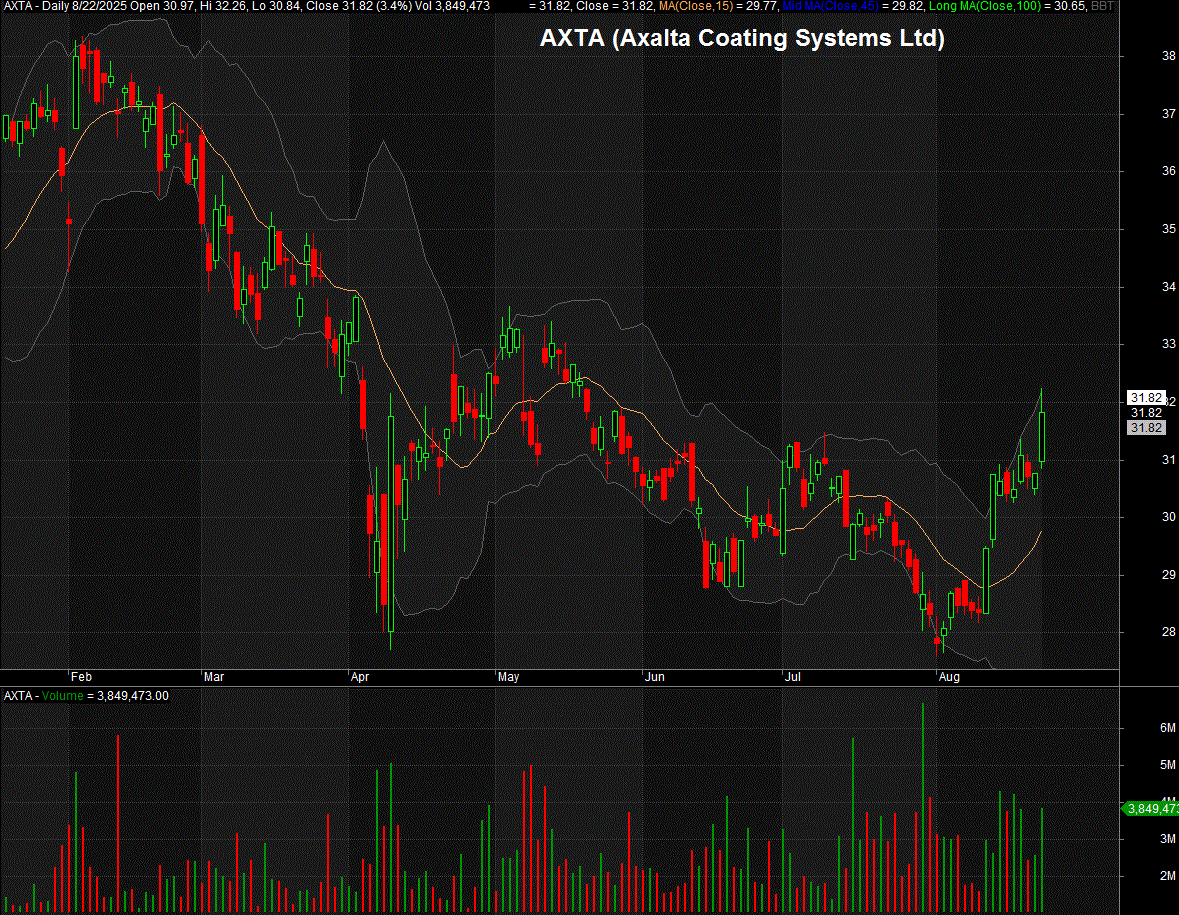Select the Mar label on the date axis

[x=214, y=677]
